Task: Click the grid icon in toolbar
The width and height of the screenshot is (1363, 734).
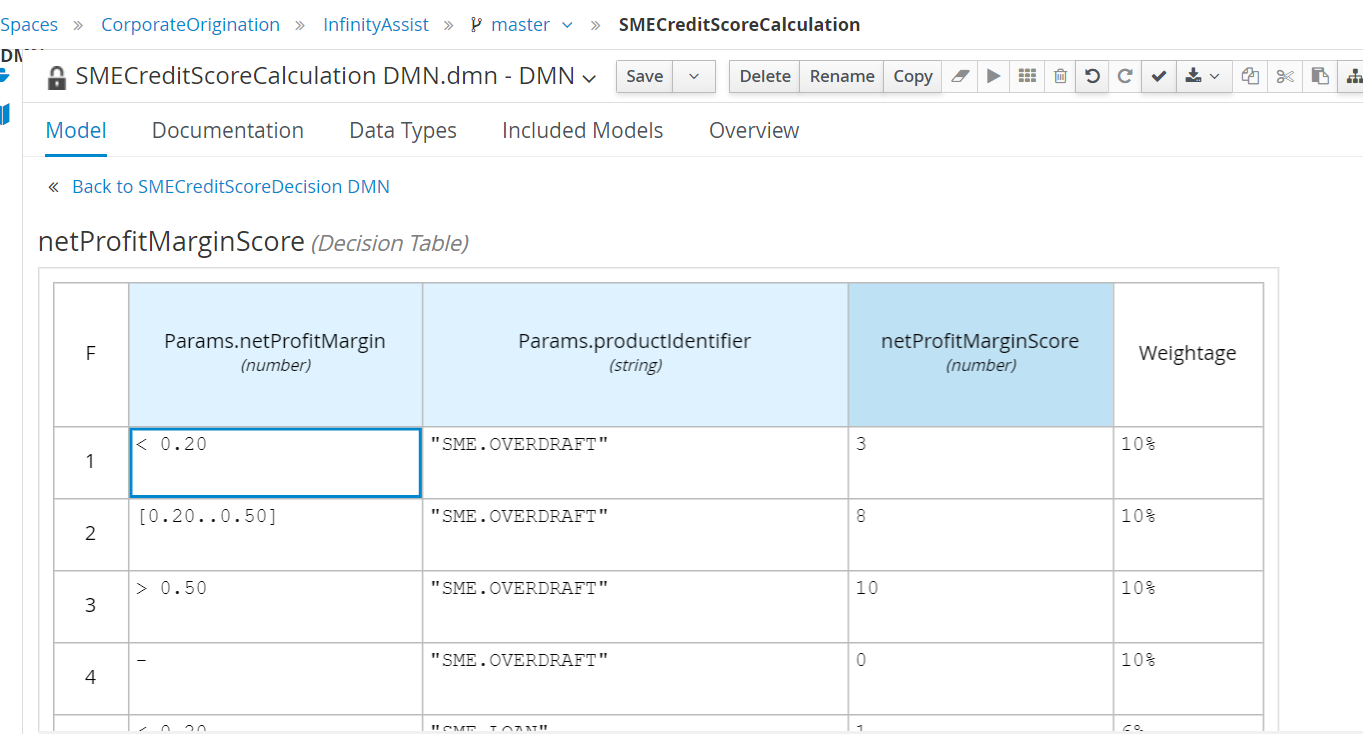Action: [x=1027, y=76]
